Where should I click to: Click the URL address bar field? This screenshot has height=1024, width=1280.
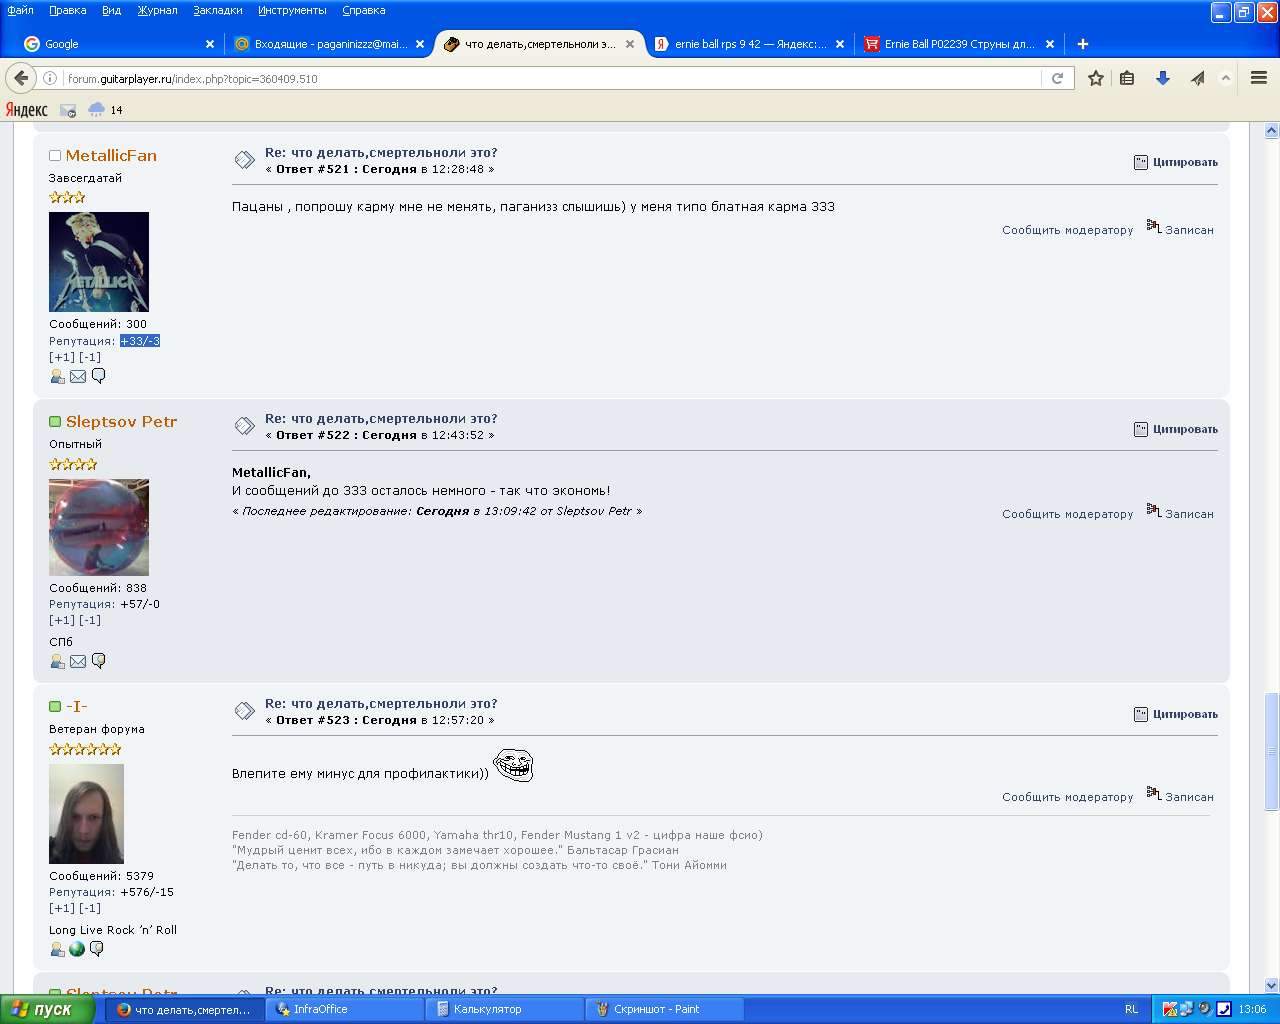pos(550,78)
